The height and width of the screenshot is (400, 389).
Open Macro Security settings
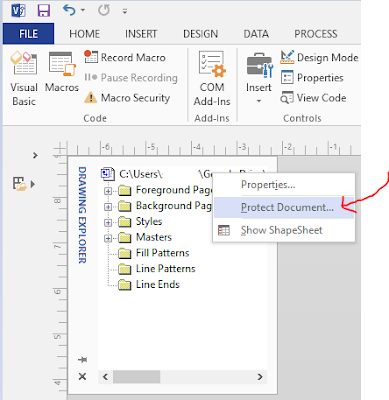pos(127,98)
